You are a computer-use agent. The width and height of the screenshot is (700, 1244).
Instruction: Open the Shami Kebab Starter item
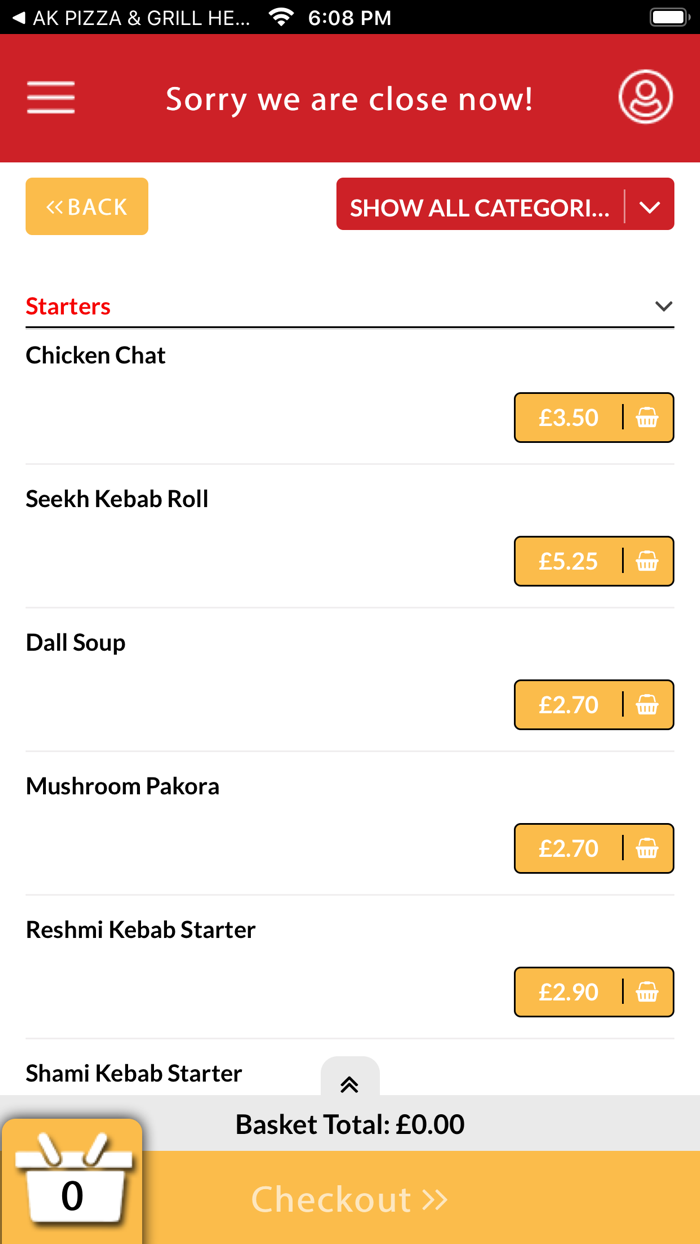(x=134, y=1073)
